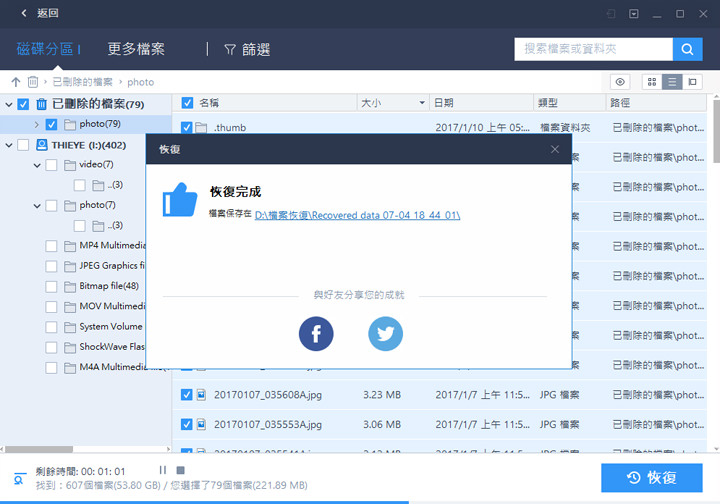Go up one folder level arrow
The height and width of the screenshot is (504, 720).
[x=15, y=82]
